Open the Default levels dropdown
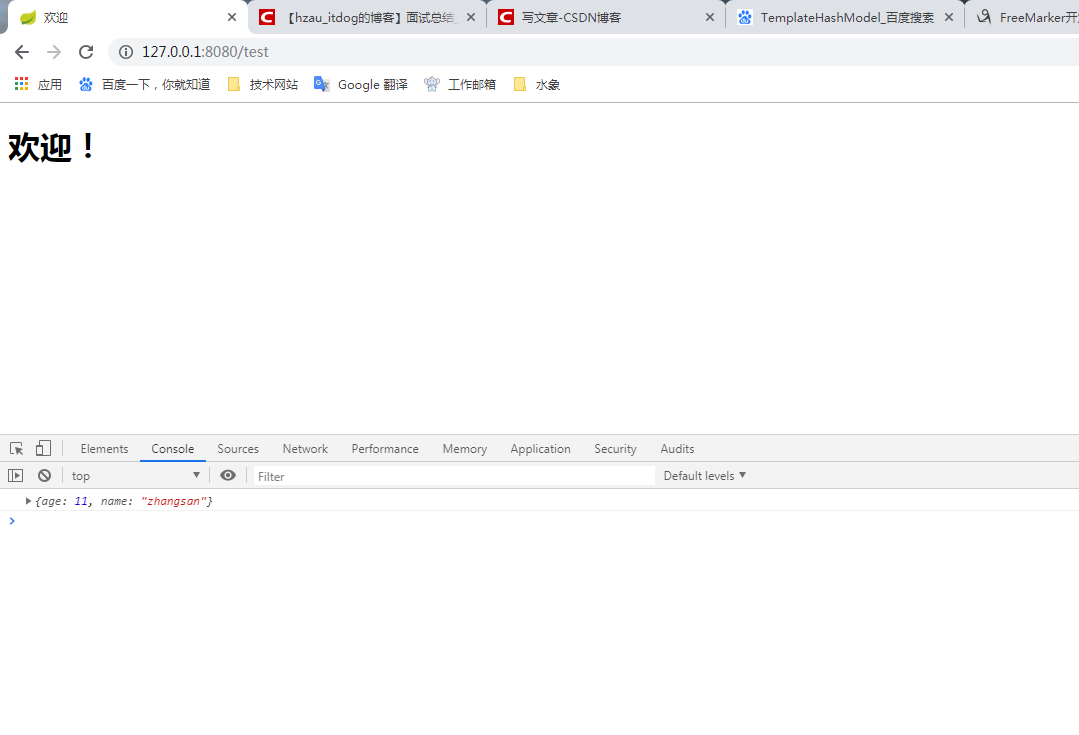Screen dimensions: 1079x735 (704, 475)
